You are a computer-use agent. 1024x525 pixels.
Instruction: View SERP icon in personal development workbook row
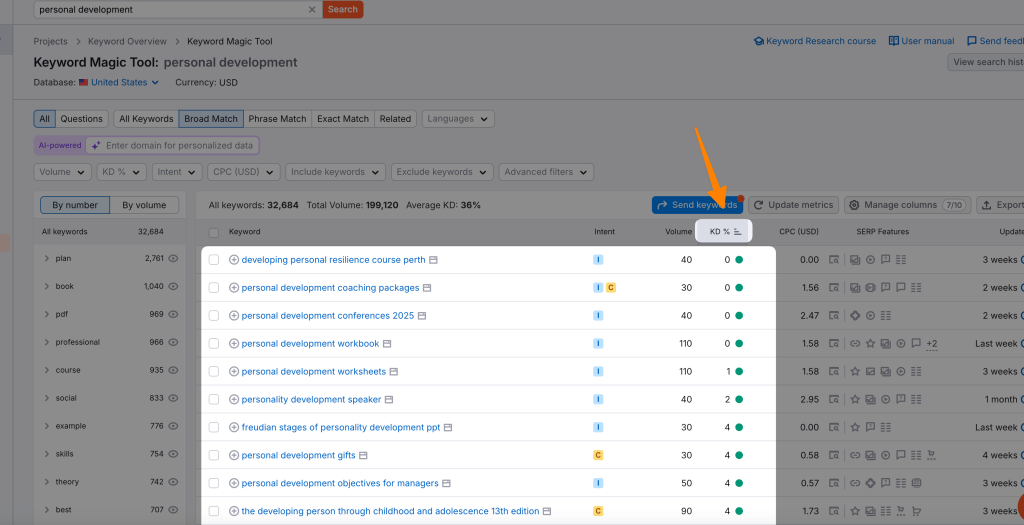834,343
